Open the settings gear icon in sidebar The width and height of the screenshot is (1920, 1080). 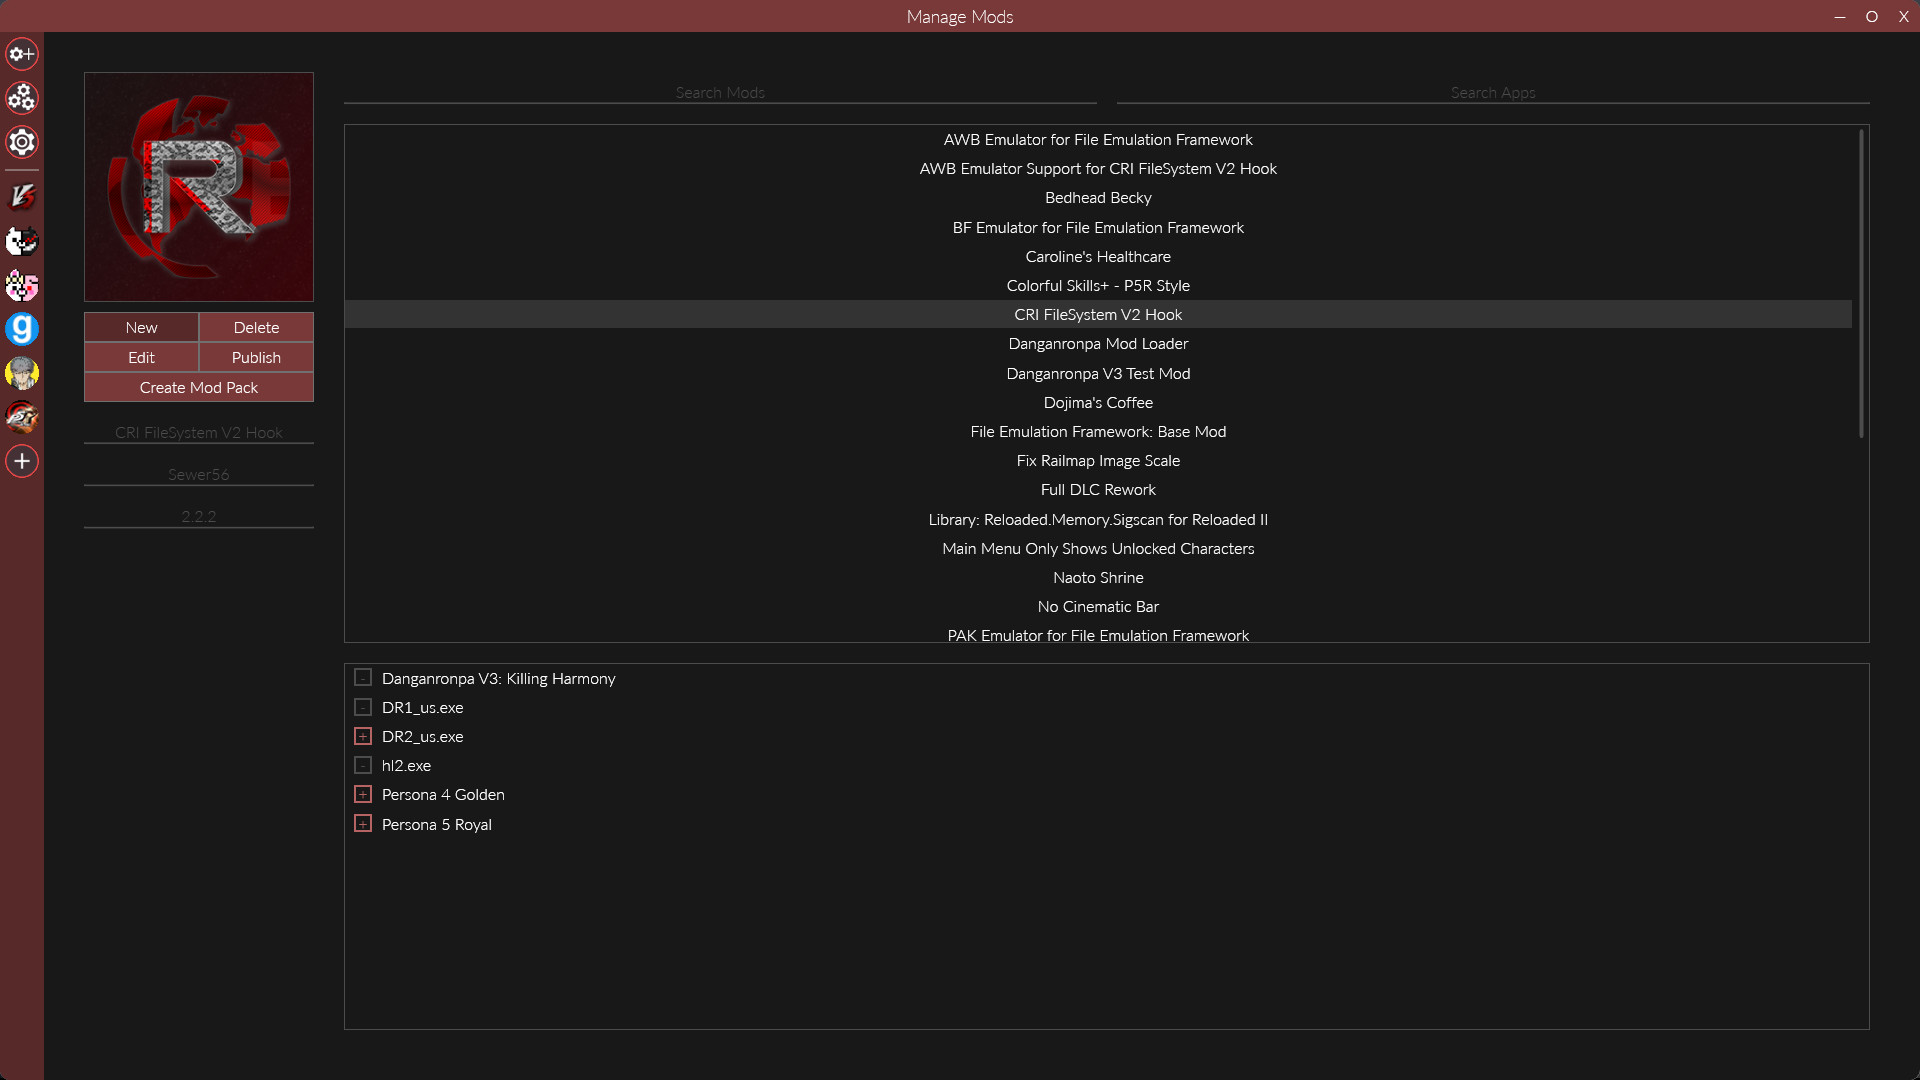point(22,142)
